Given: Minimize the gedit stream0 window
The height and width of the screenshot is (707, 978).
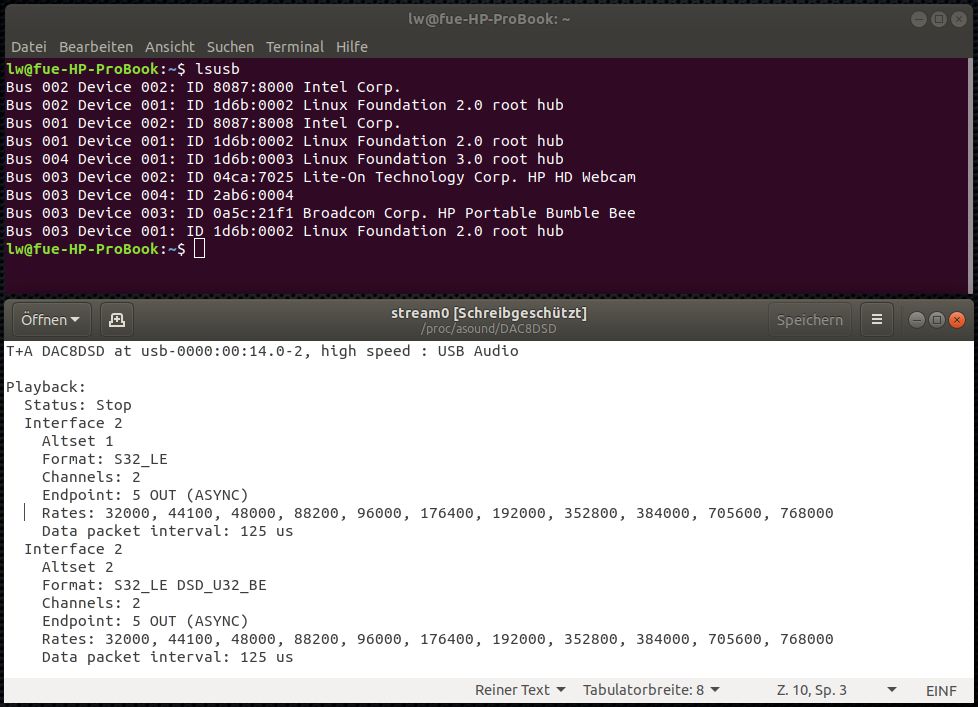Looking at the screenshot, I should [916, 320].
